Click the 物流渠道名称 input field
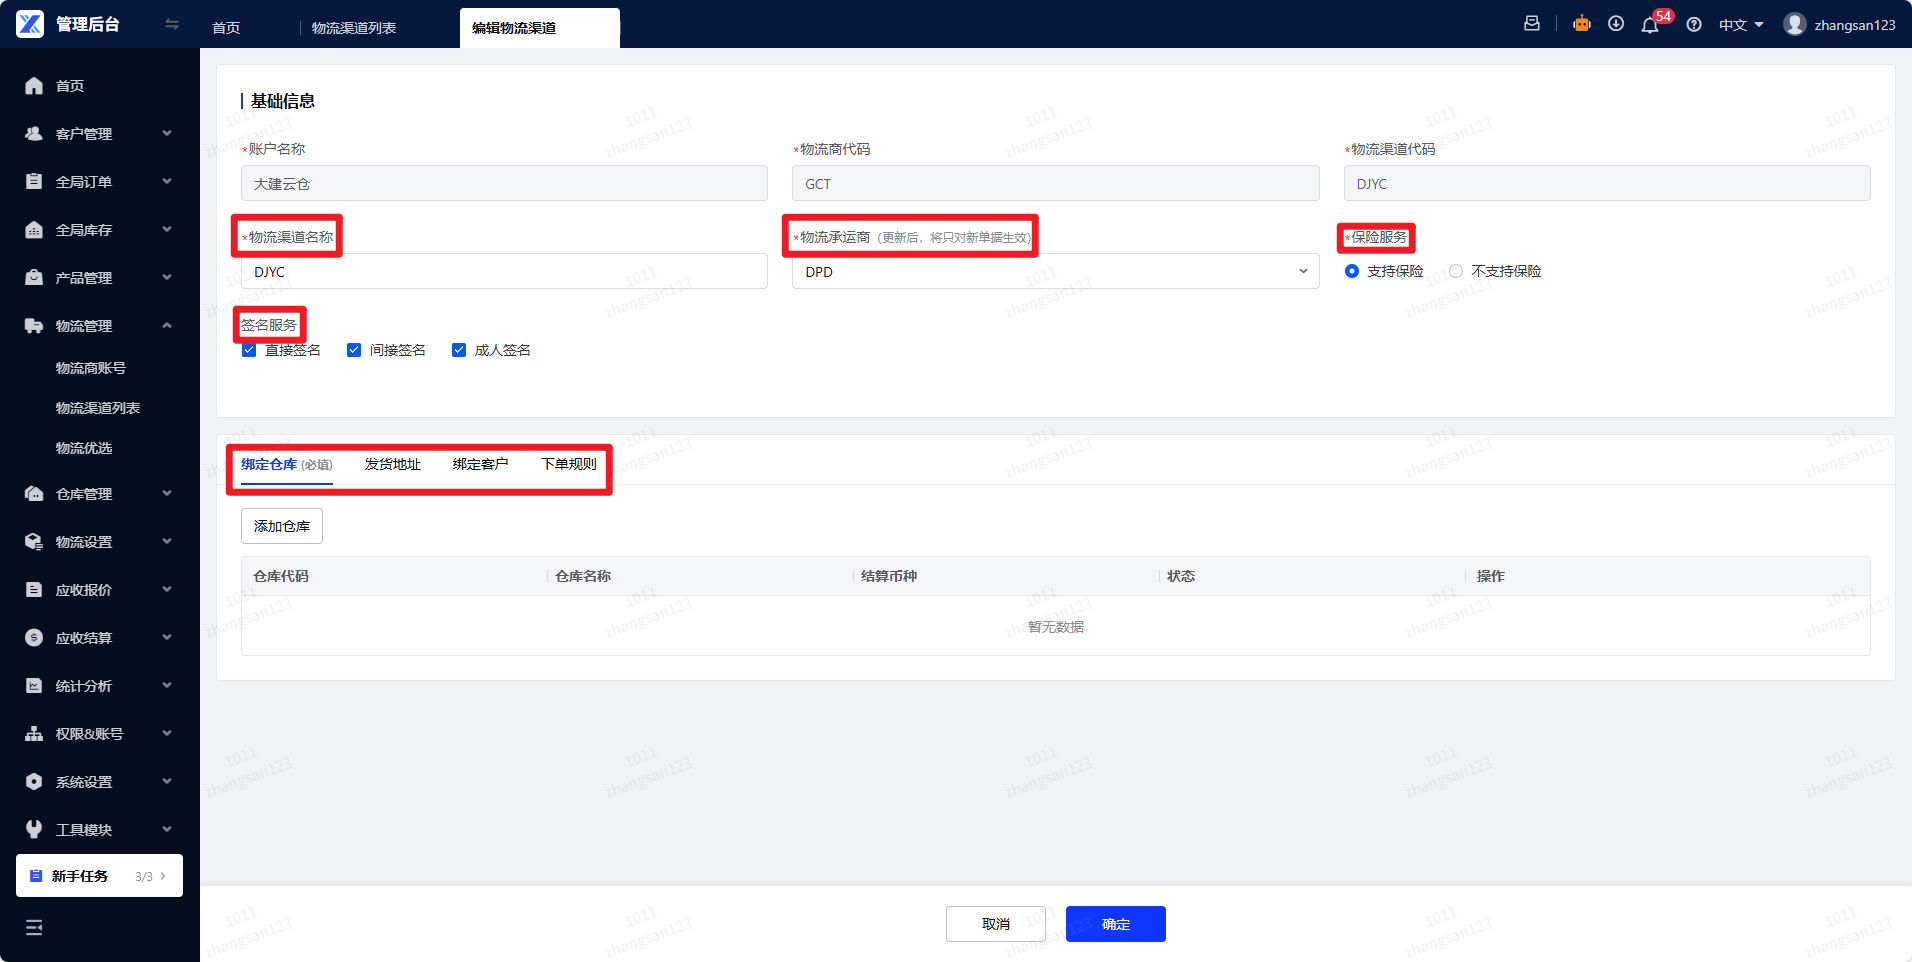Viewport: 1912px width, 962px height. [x=504, y=272]
